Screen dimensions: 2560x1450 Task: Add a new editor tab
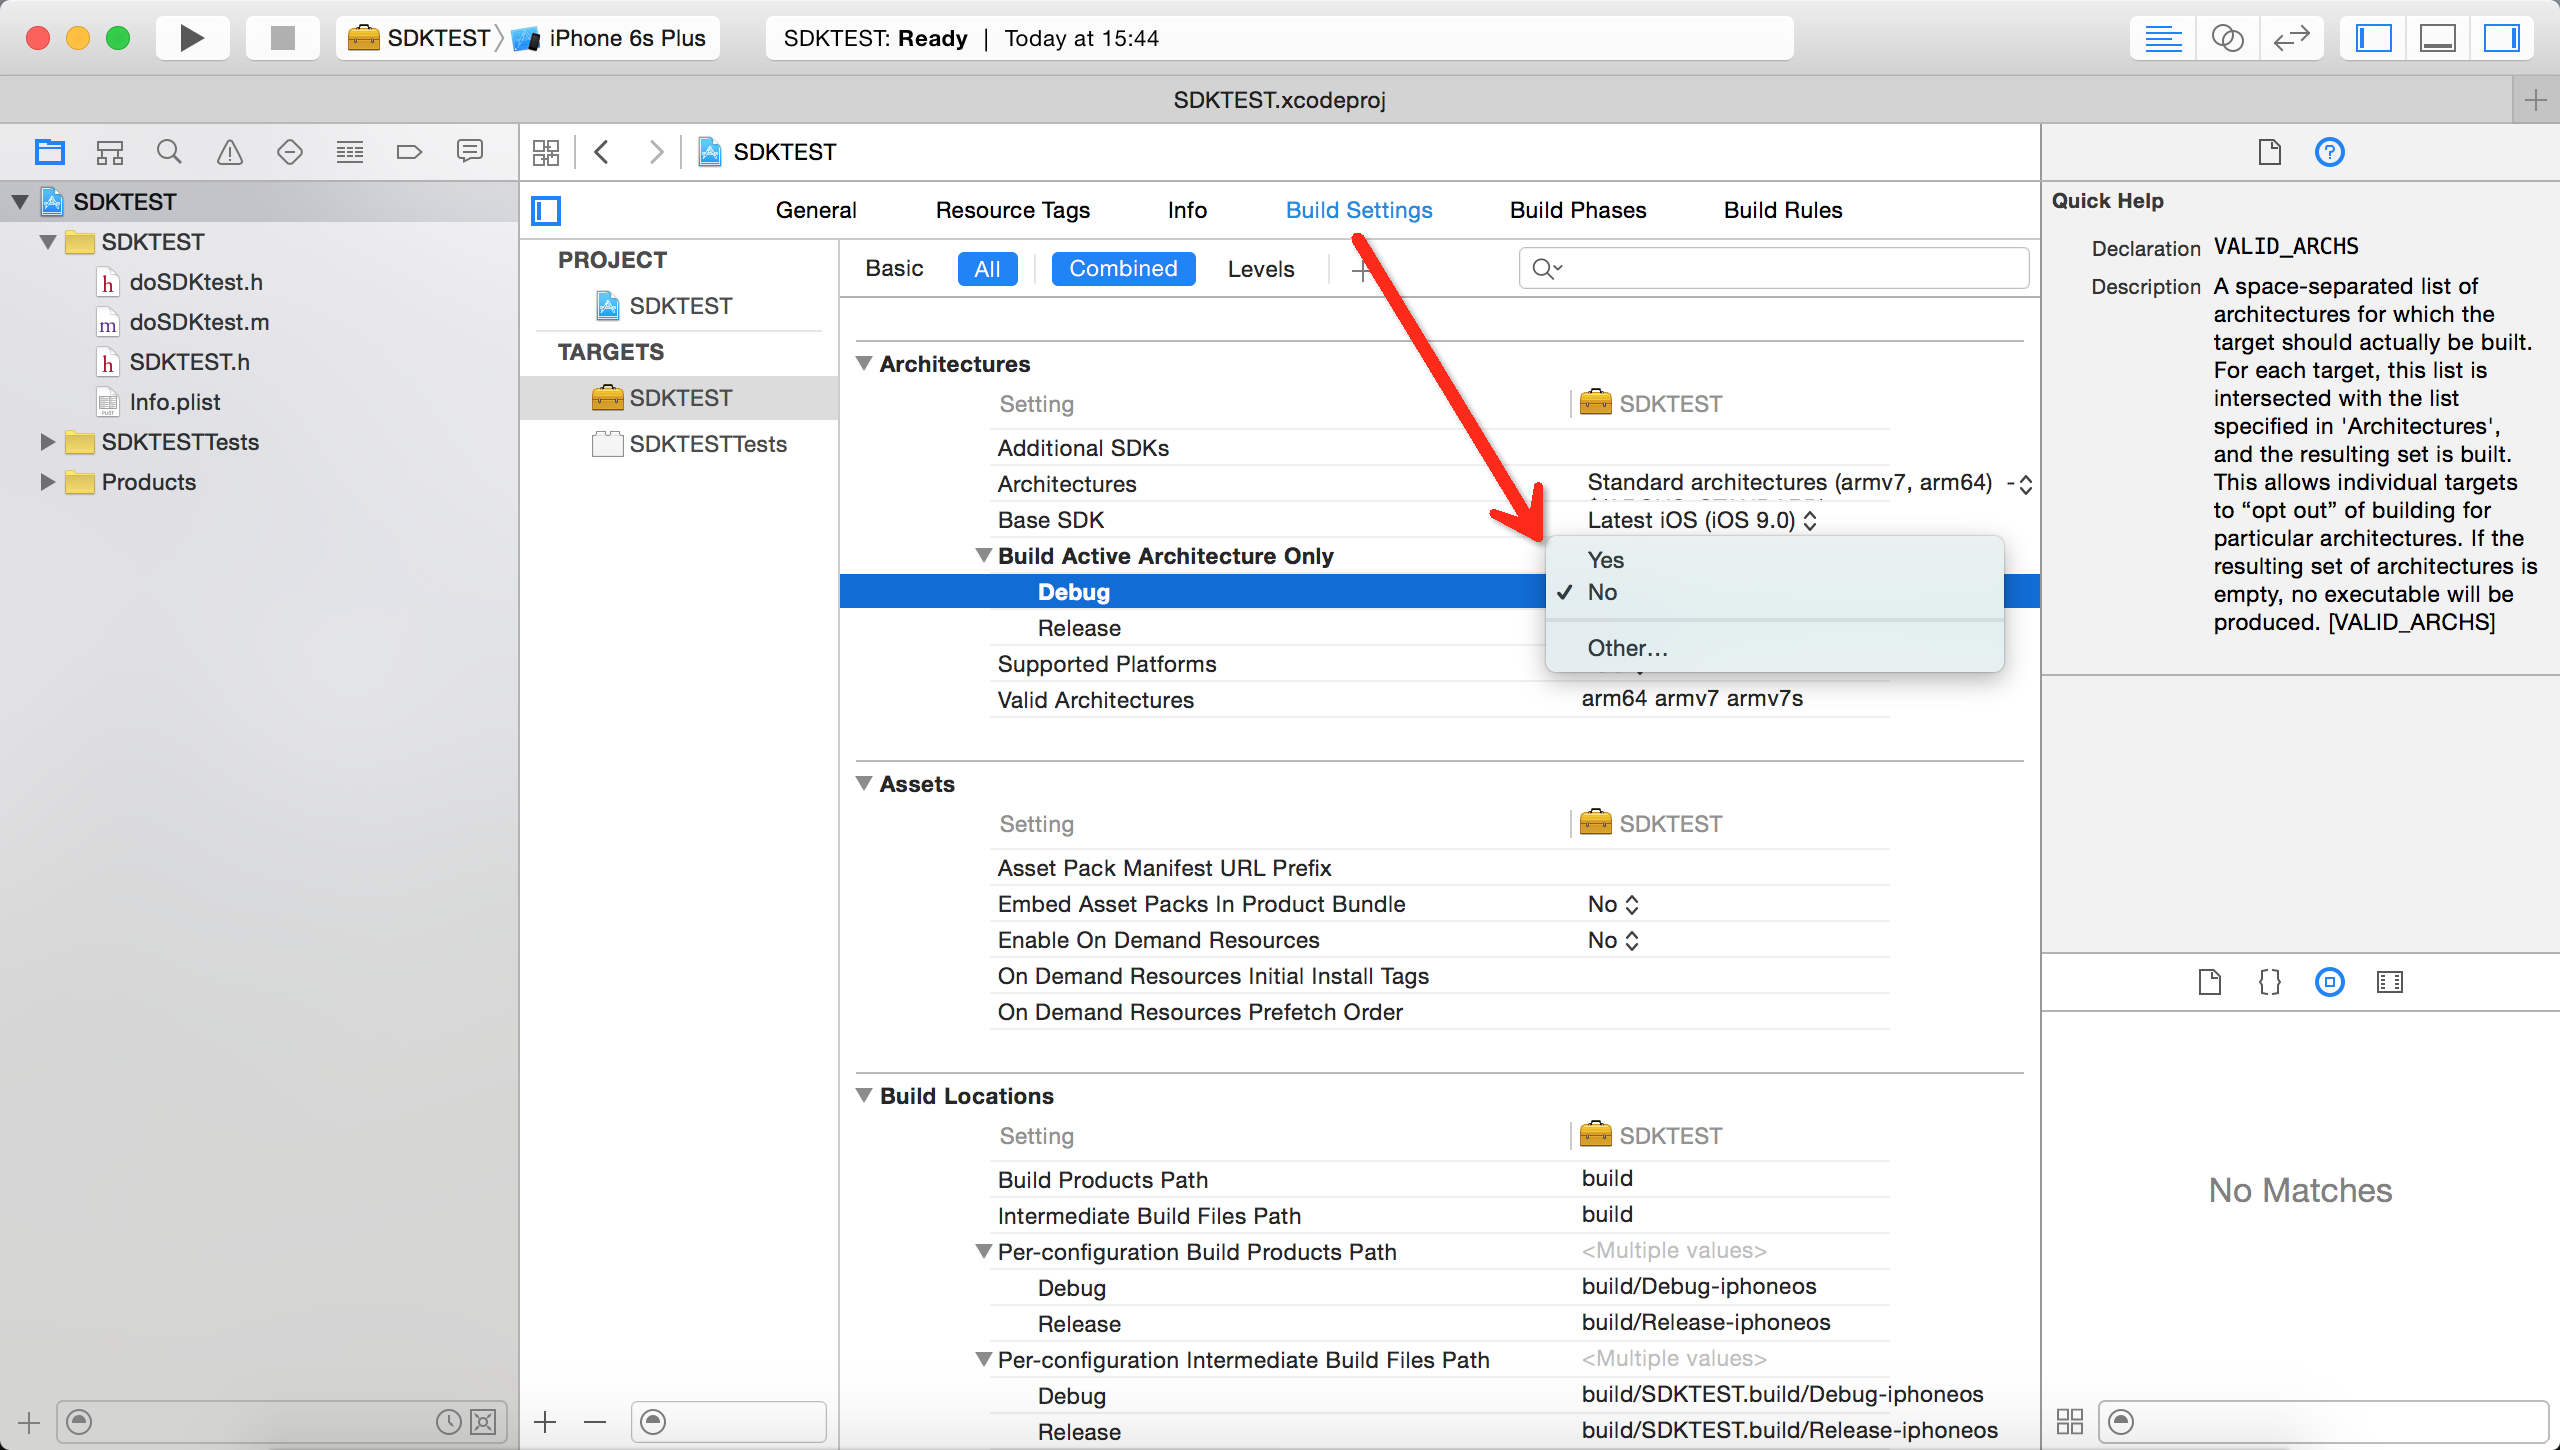2536,100
